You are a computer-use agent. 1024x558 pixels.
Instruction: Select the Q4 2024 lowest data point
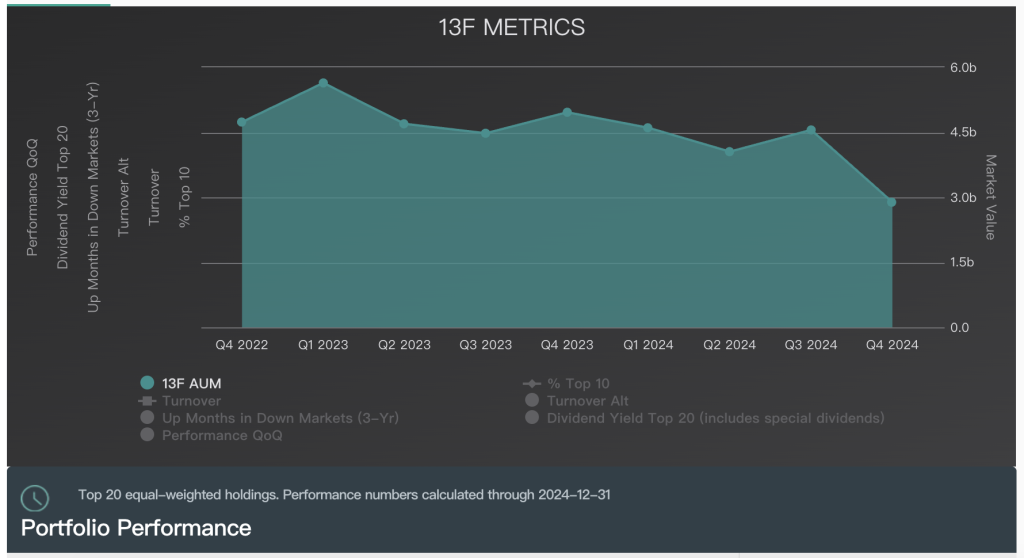pos(891,202)
